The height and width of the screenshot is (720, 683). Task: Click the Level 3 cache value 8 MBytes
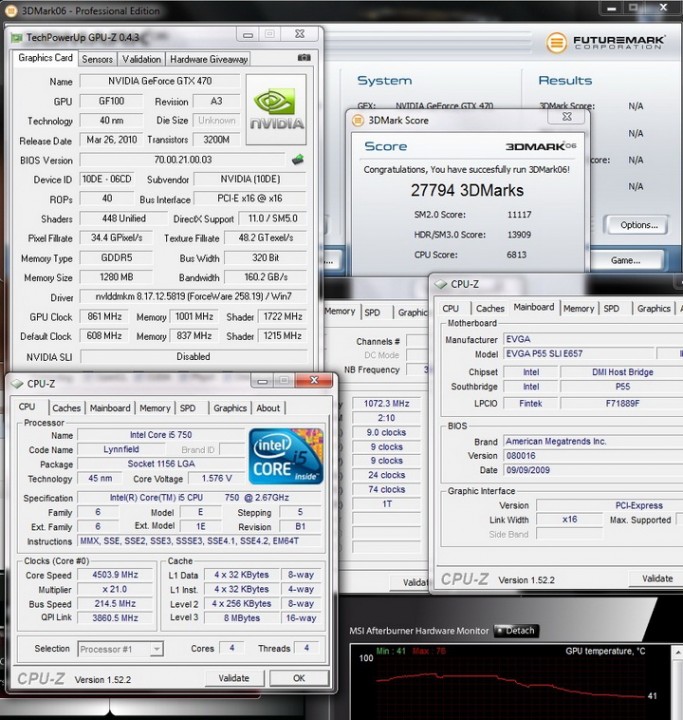(x=242, y=618)
